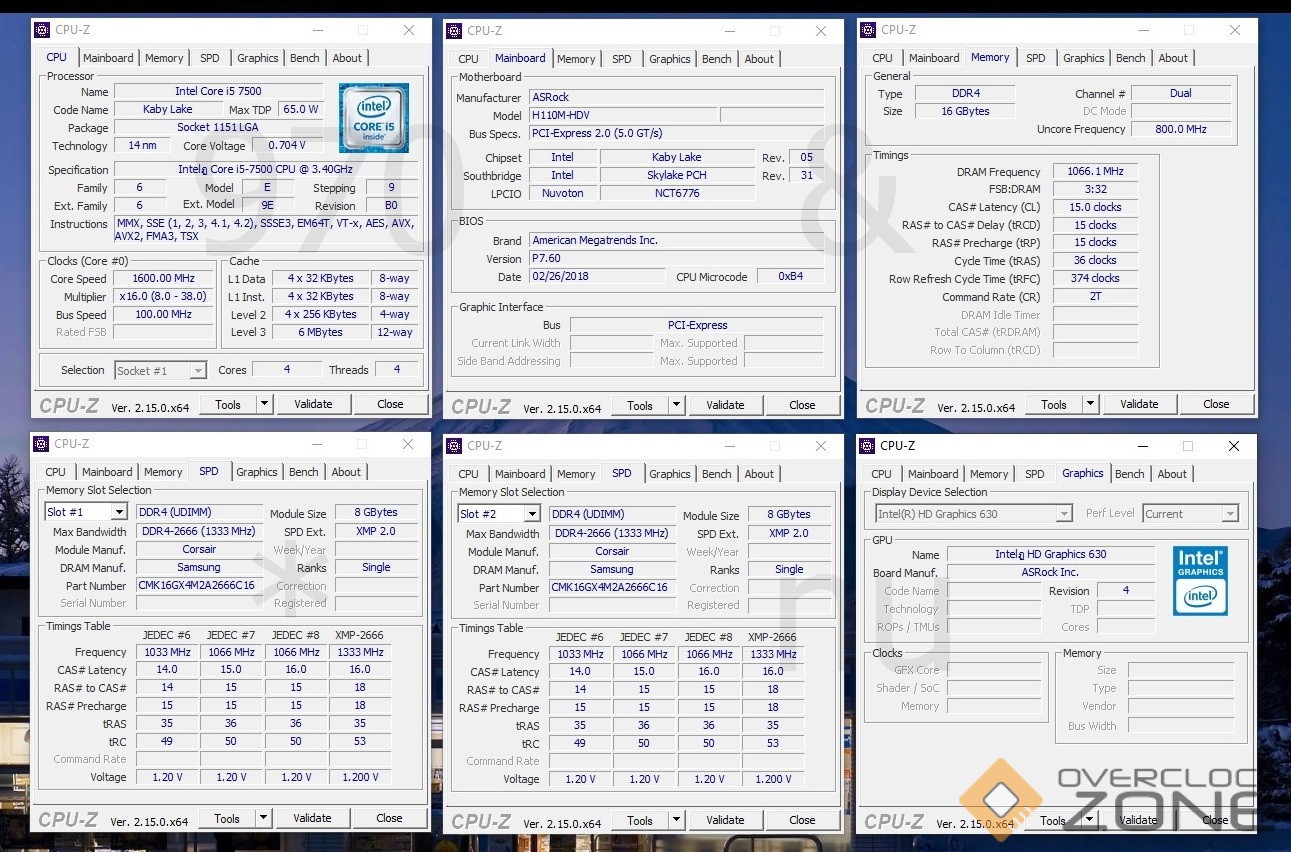
Task: Click CPU-Z title icon of the Slot #2 SPD window
Action: (454, 446)
